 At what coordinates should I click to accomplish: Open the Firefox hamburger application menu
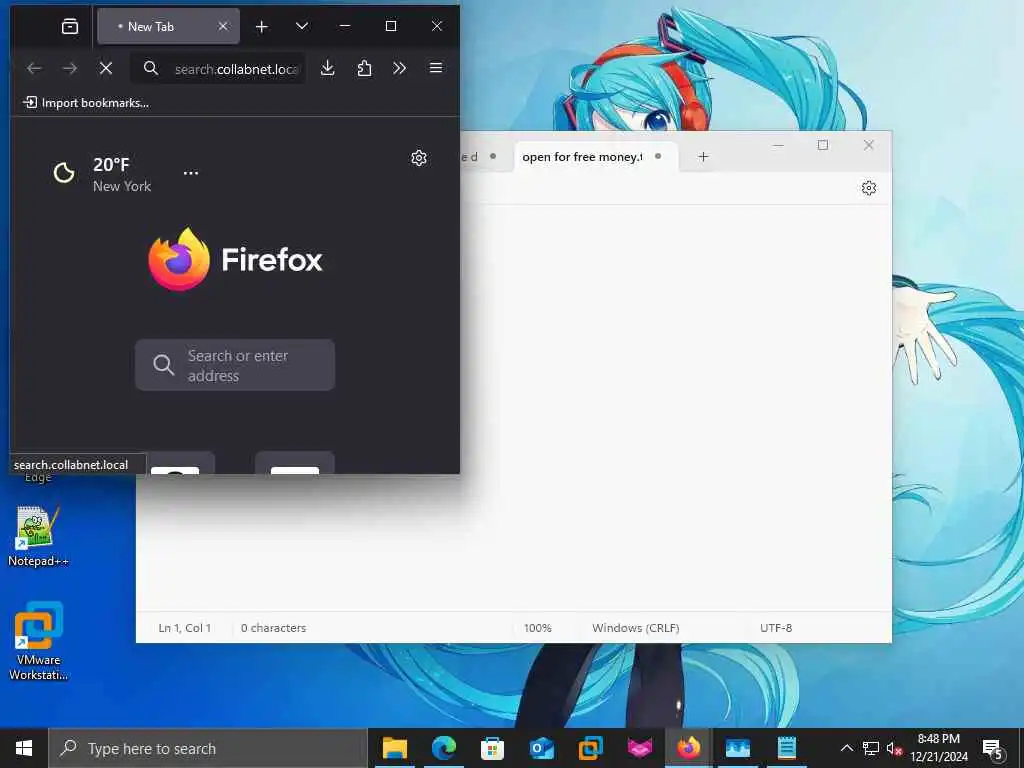[x=436, y=68]
